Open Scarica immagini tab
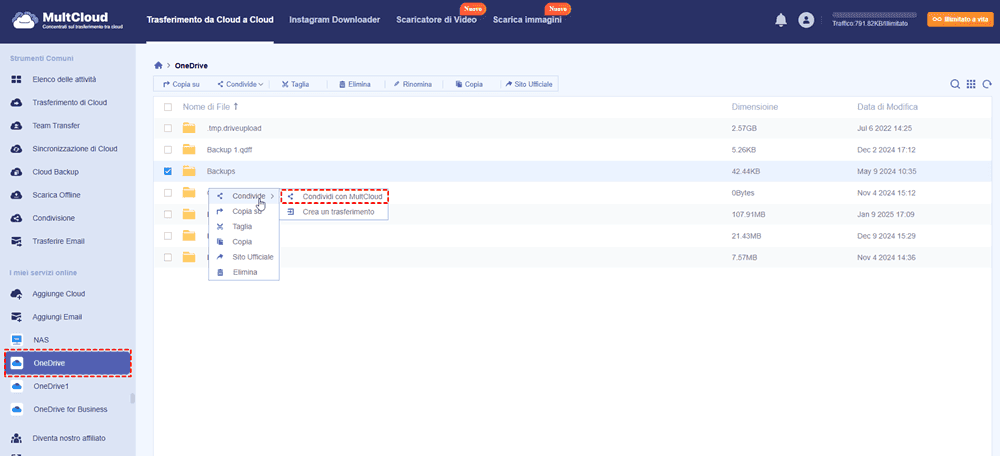Image resolution: width=1000 pixels, height=456 pixels. (x=527, y=20)
